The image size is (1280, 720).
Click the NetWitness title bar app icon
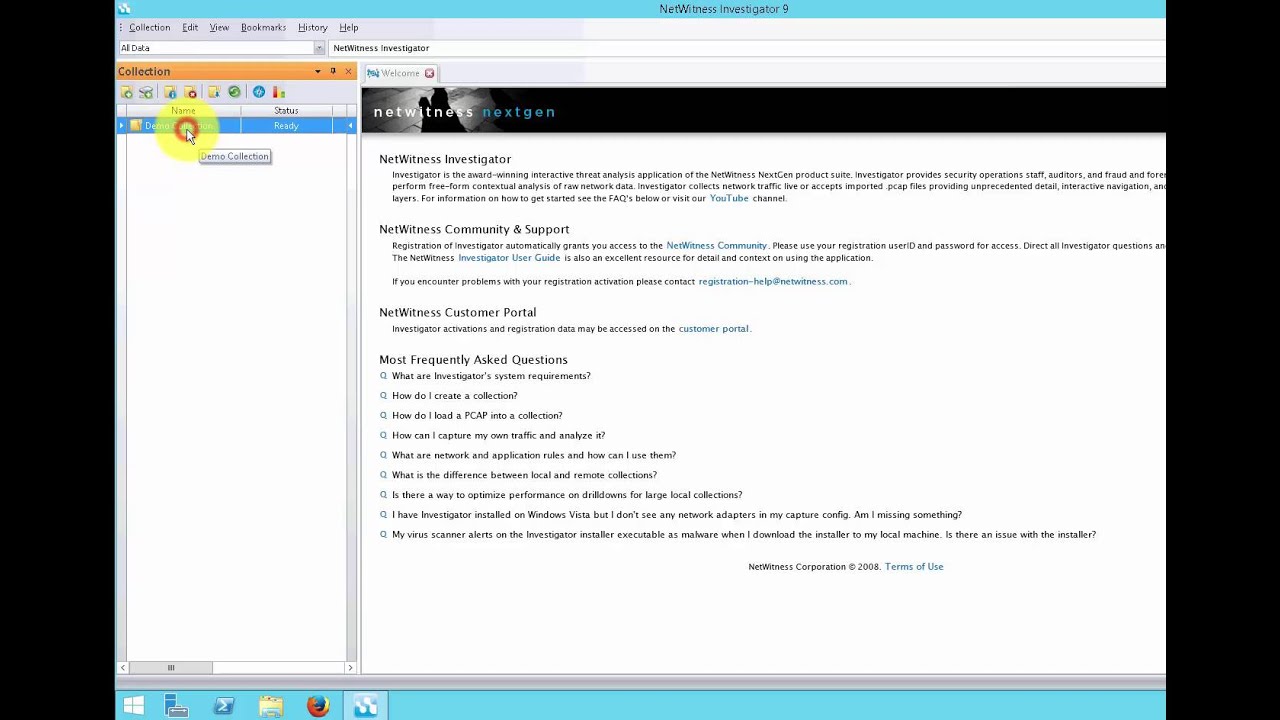click(125, 8)
